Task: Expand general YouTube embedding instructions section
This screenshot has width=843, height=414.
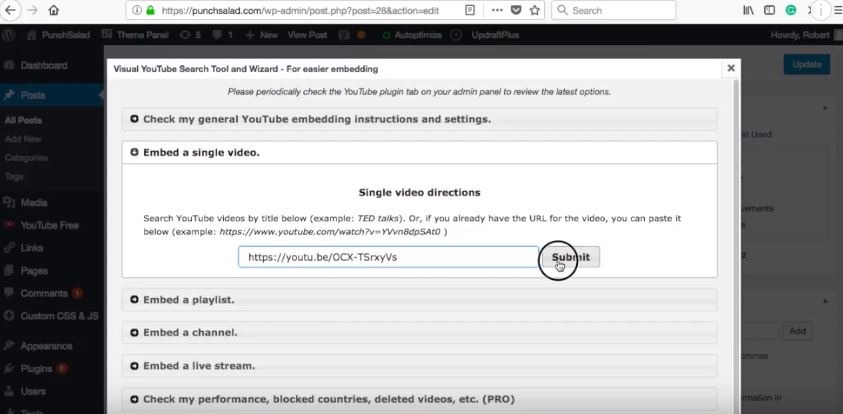Action: 419,119
